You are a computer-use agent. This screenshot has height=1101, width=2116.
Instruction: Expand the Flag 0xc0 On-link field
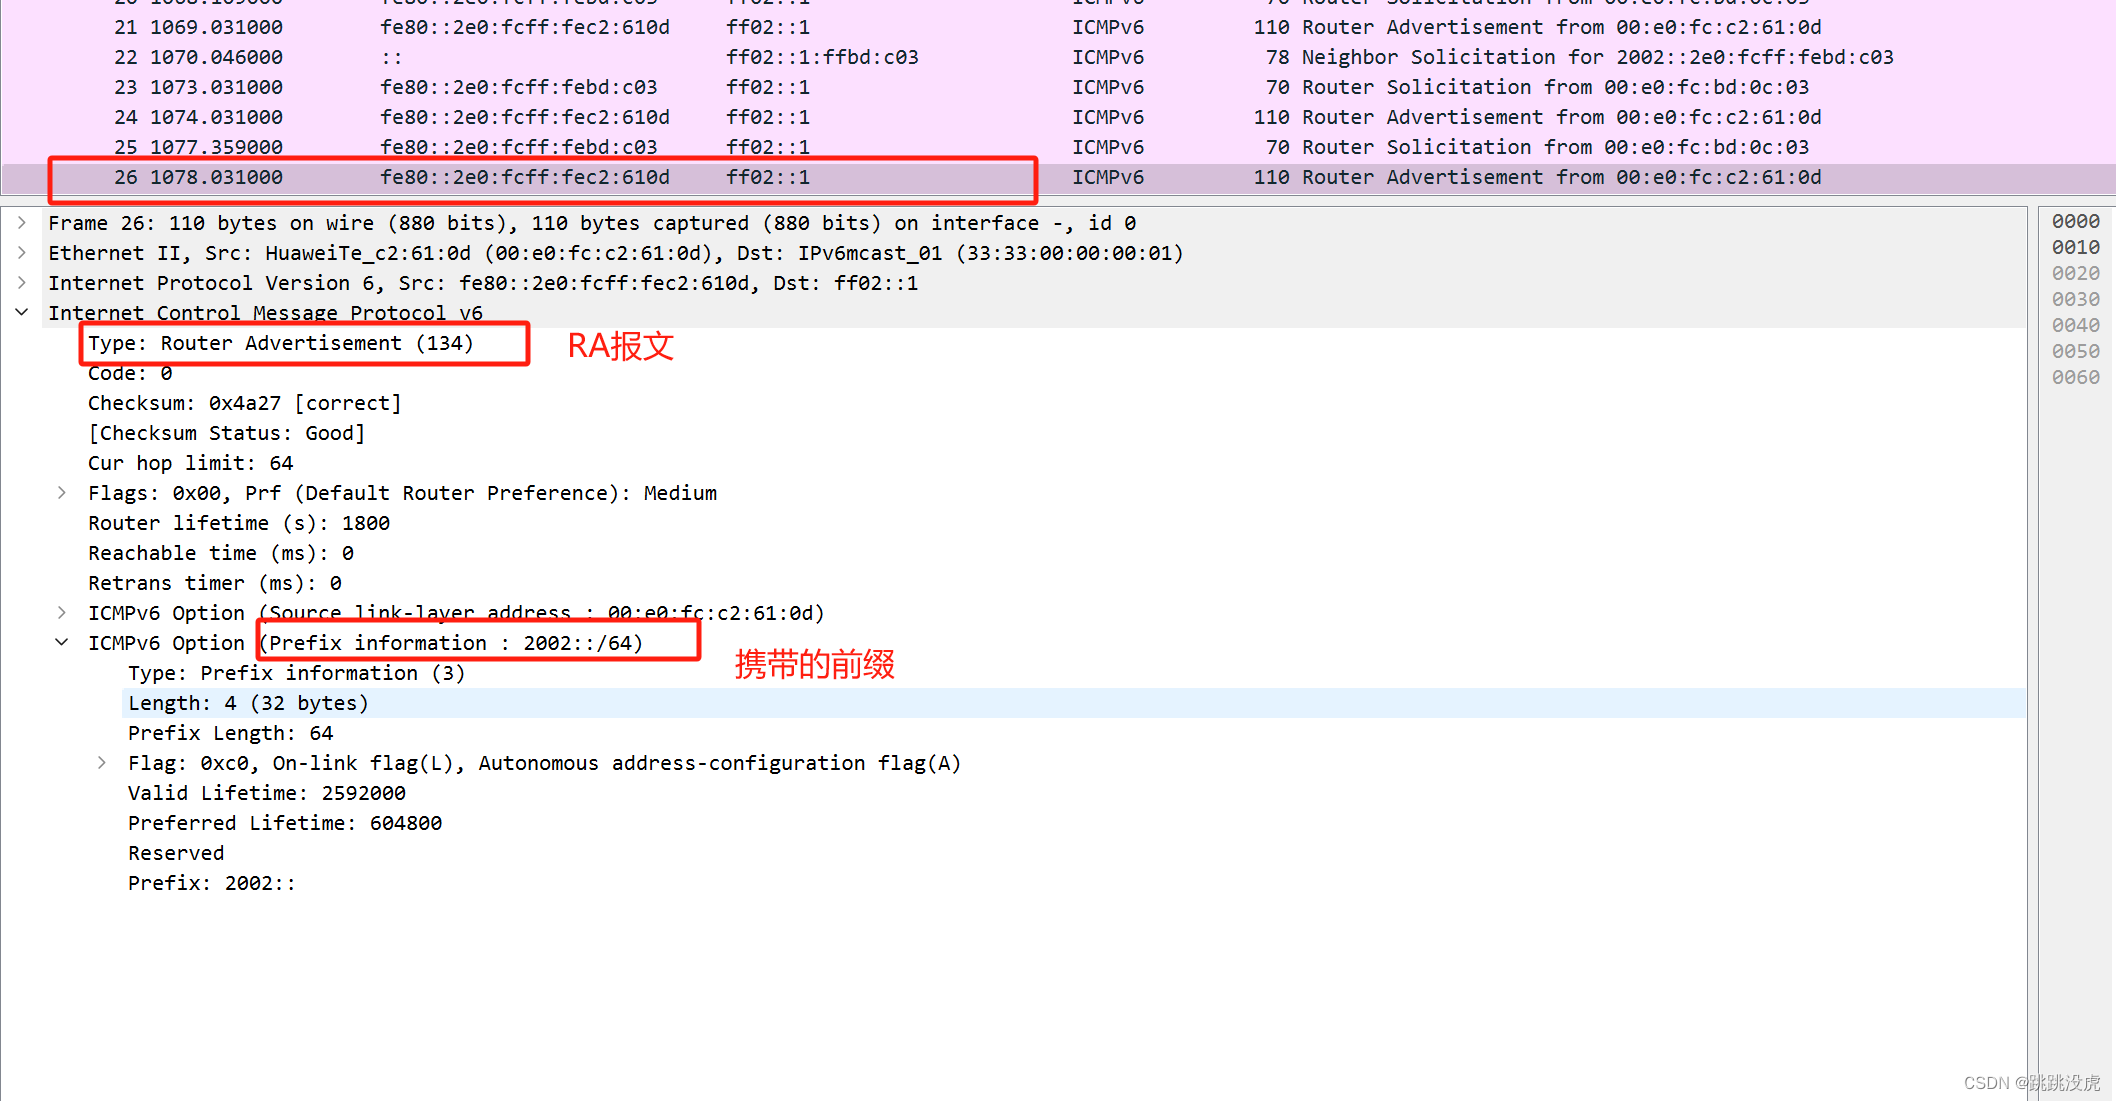[x=102, y=763]
